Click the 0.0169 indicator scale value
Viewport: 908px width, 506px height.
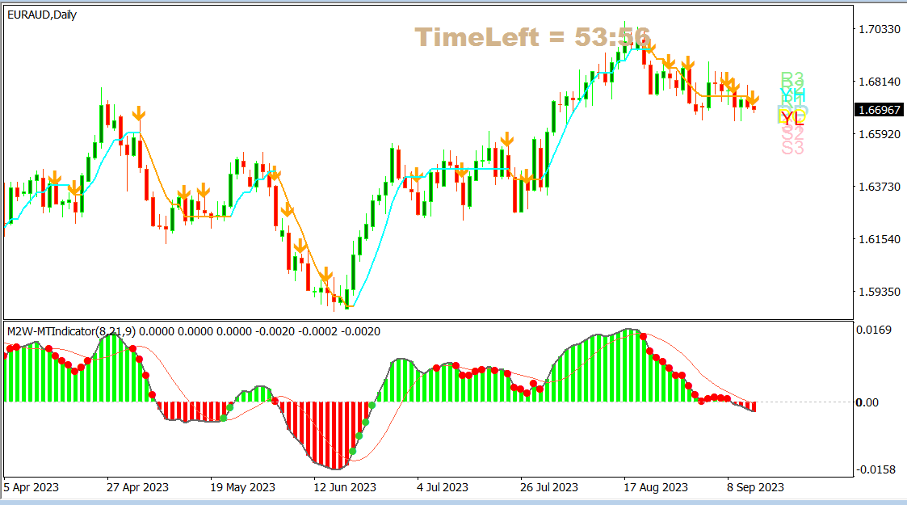coord(878,331)
